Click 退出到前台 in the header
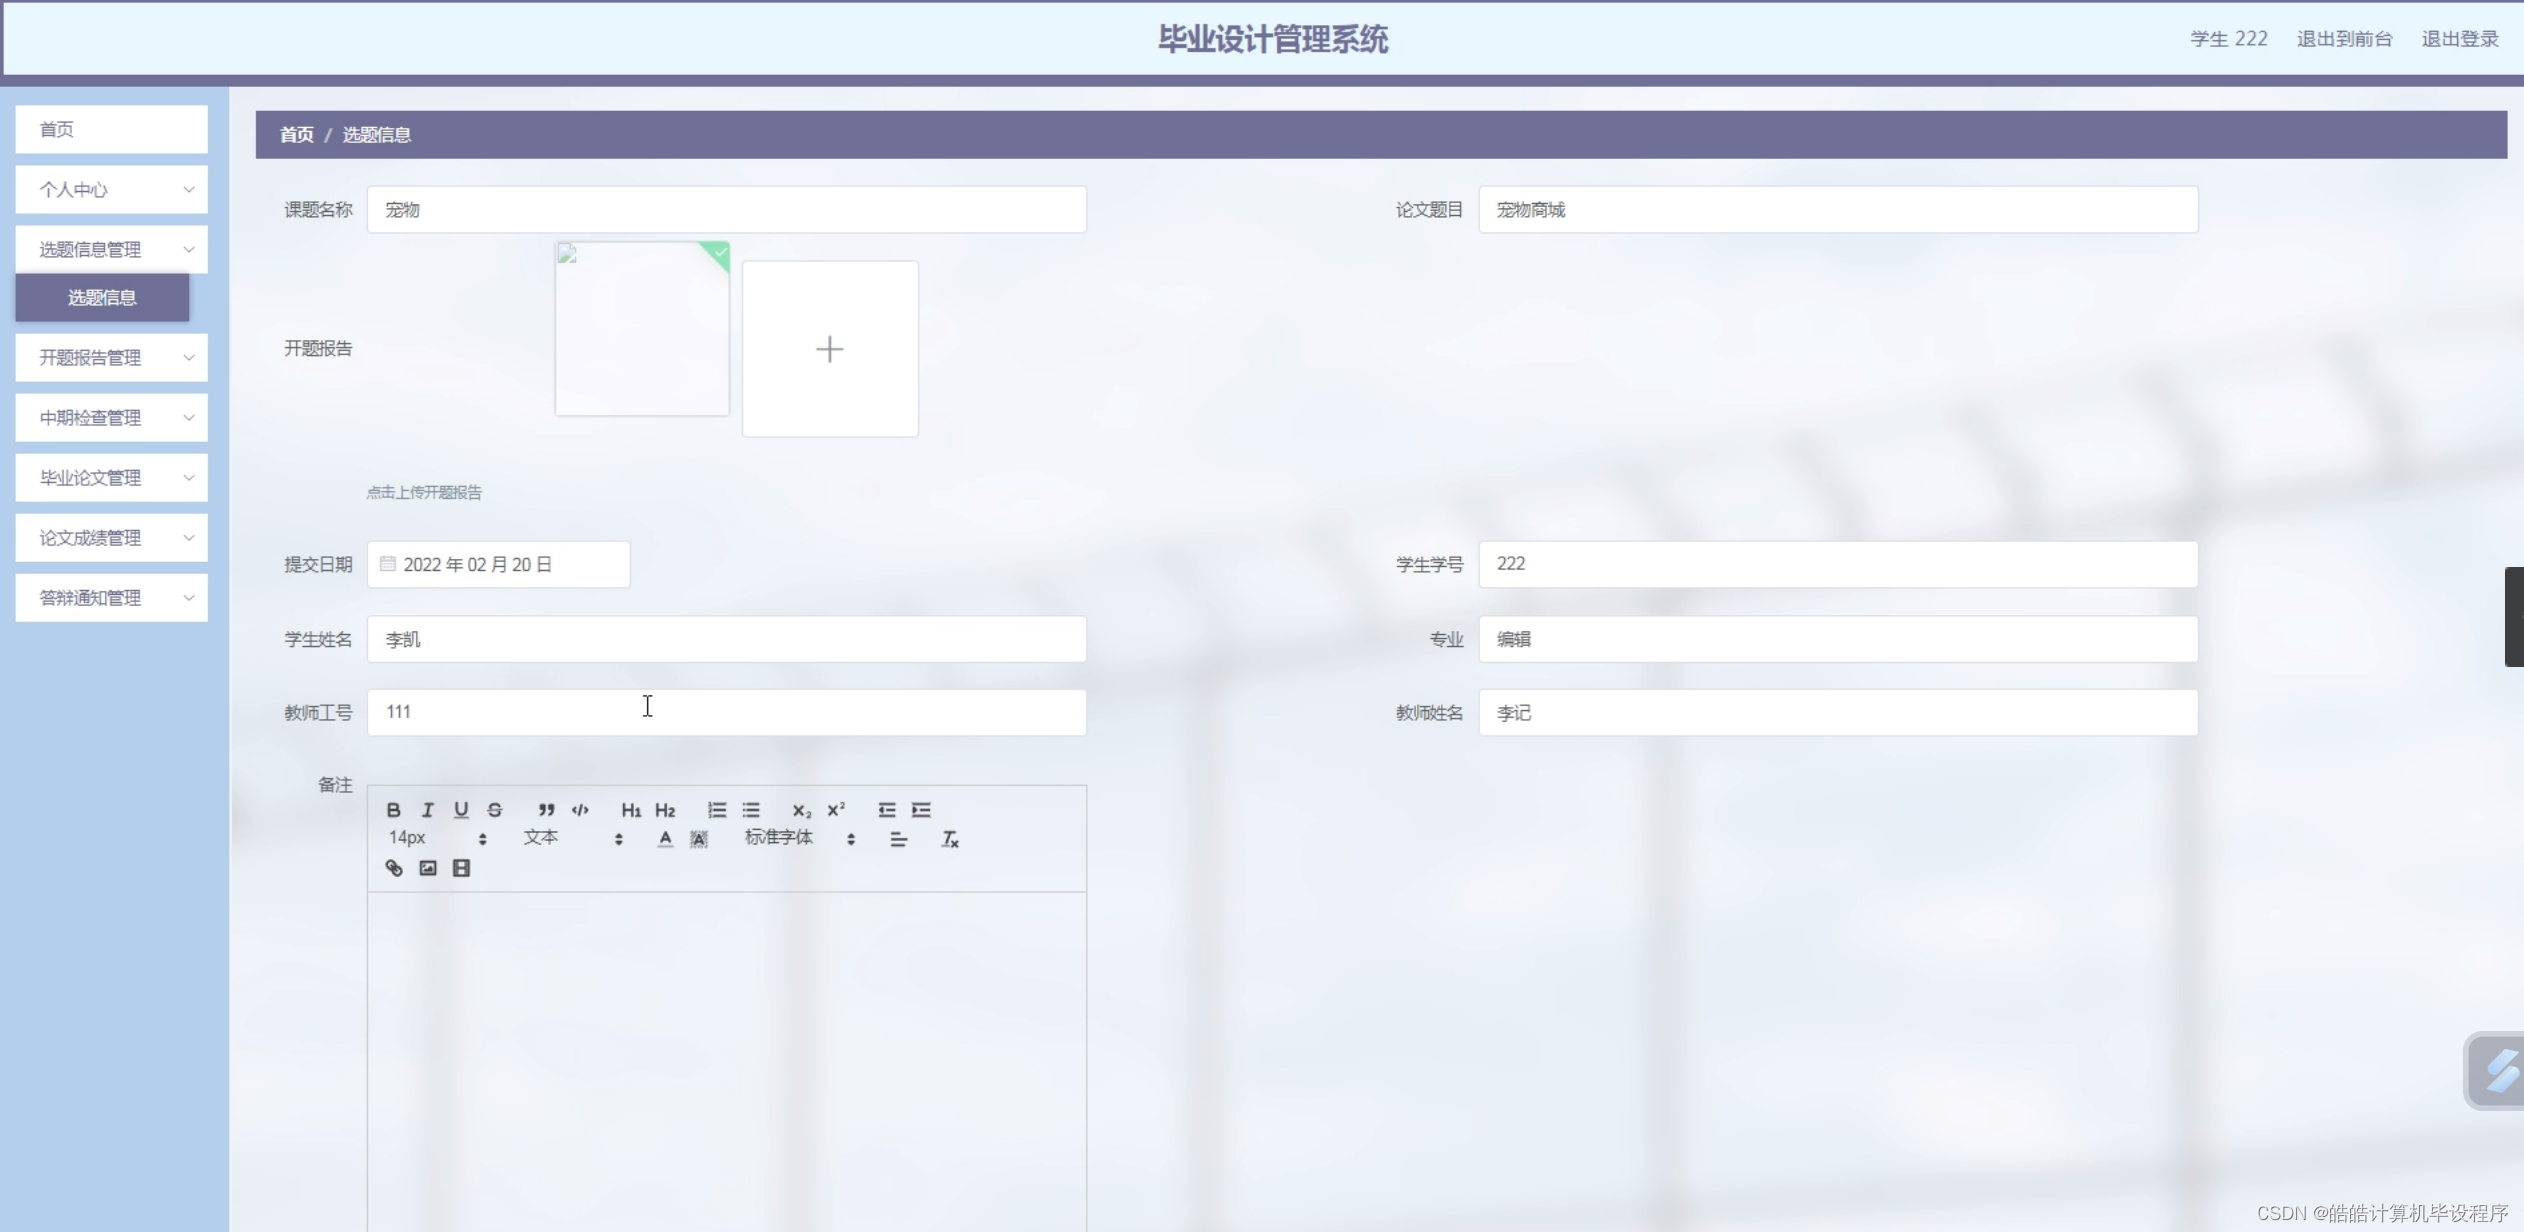 point(2344,39)
